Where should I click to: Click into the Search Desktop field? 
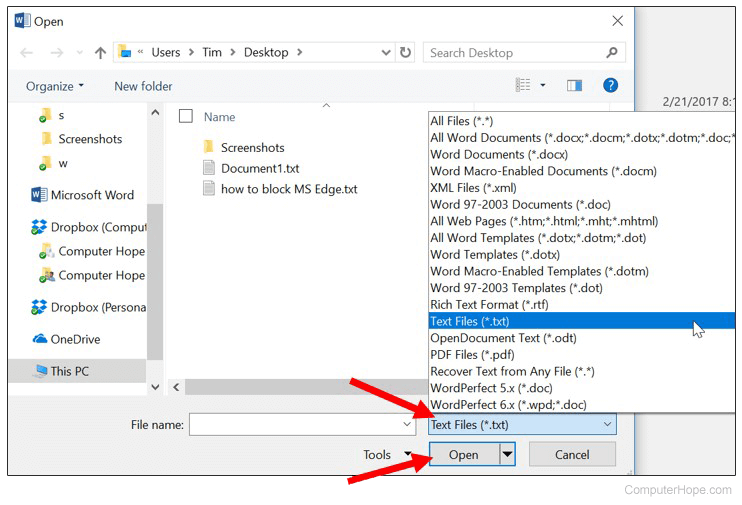524,52
